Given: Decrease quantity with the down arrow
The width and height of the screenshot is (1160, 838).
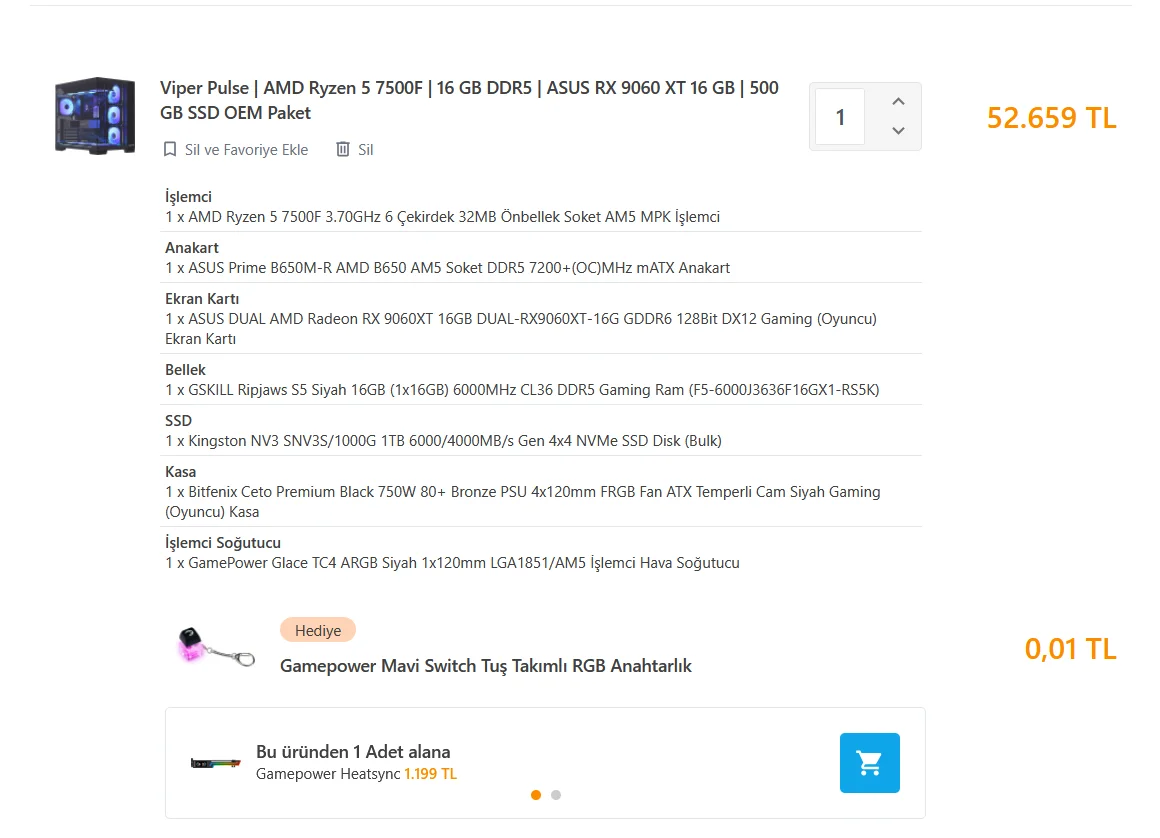Looking at the screenshot, I should (x=898, y=131).
